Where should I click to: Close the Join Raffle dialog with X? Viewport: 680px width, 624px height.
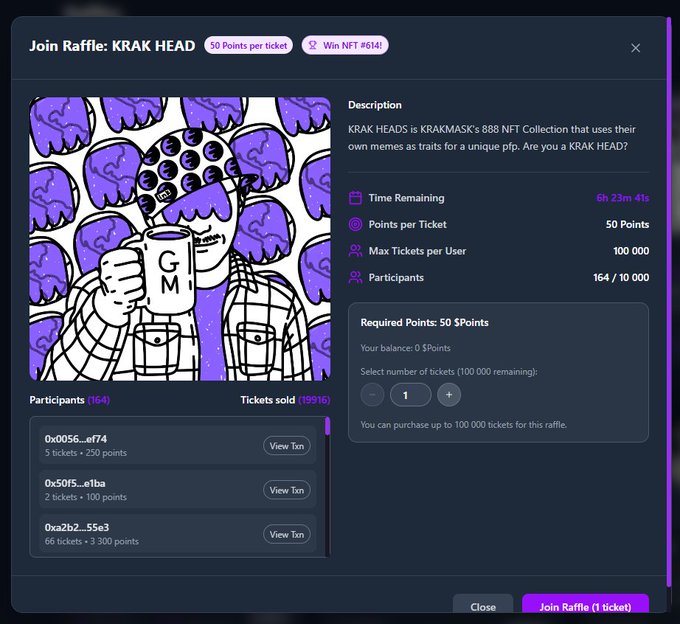pos(635,48)
